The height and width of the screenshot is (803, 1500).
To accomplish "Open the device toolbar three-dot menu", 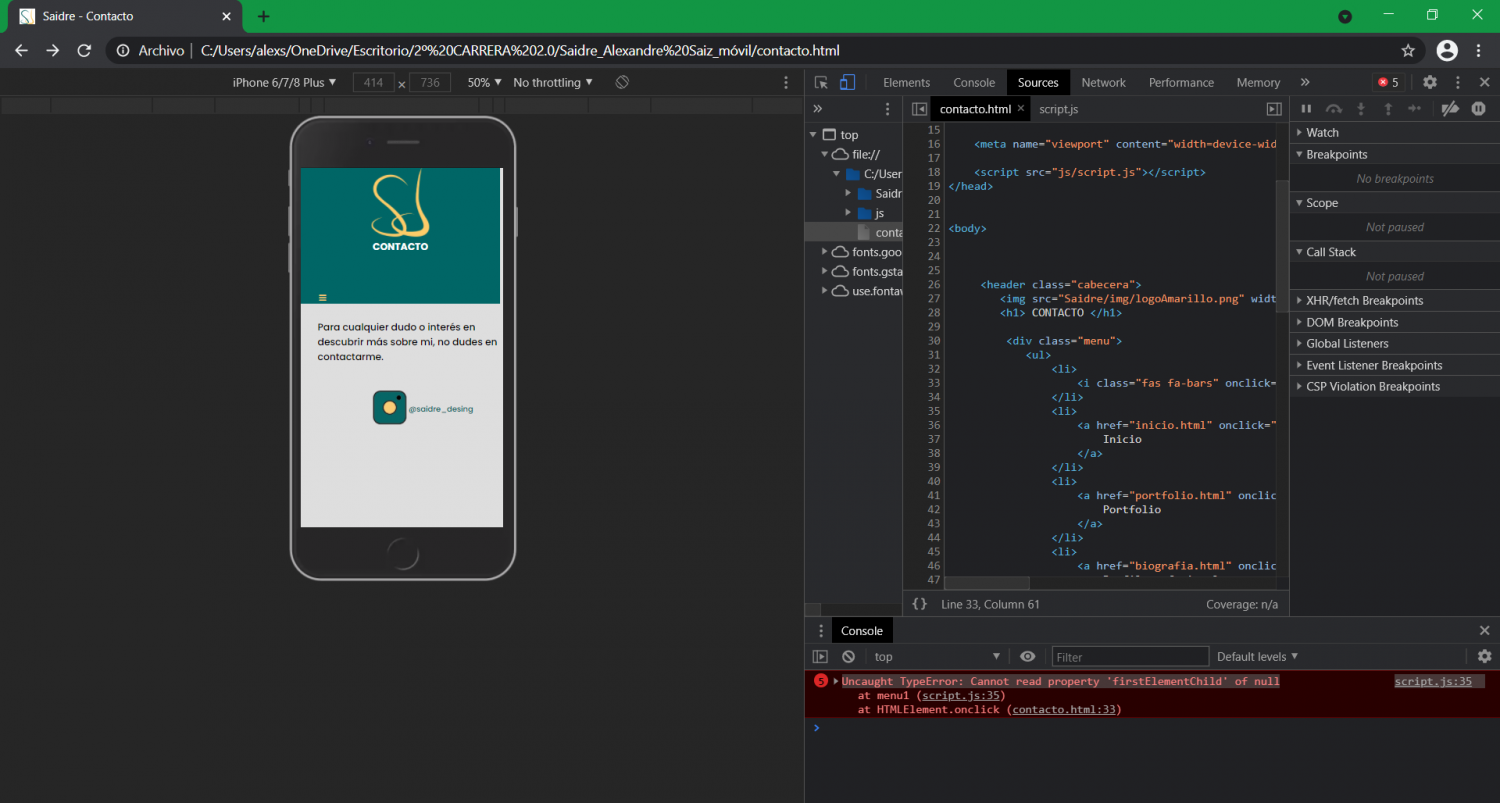I will click(x=786, y=83).
